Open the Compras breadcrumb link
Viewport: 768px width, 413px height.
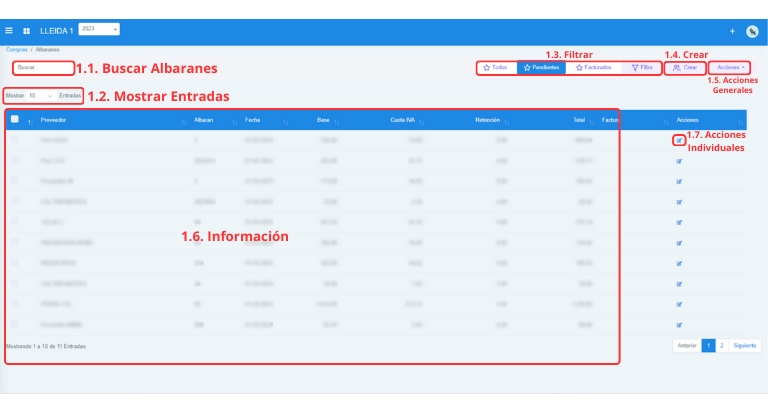[17, 49]
